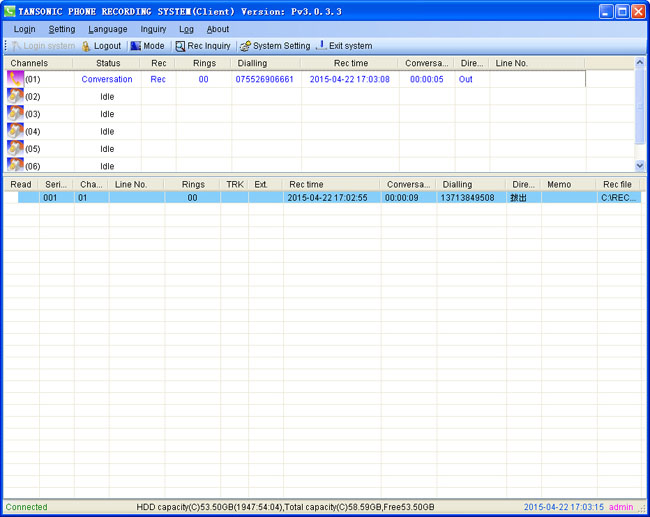Sort records by Rec time header
The image size is (650, 517).
click(306, 185)
